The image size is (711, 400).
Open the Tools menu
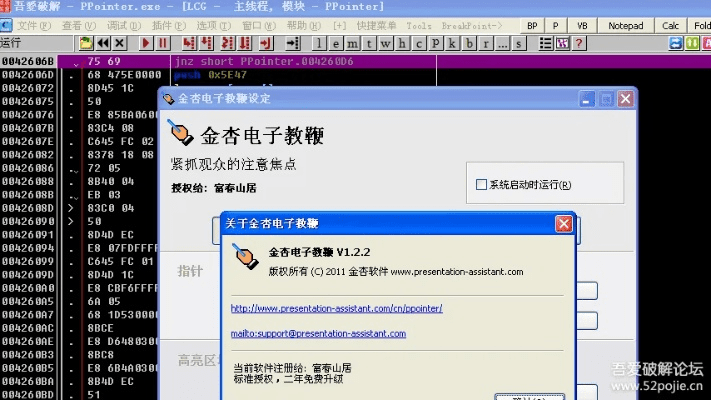tap(419, 26)
